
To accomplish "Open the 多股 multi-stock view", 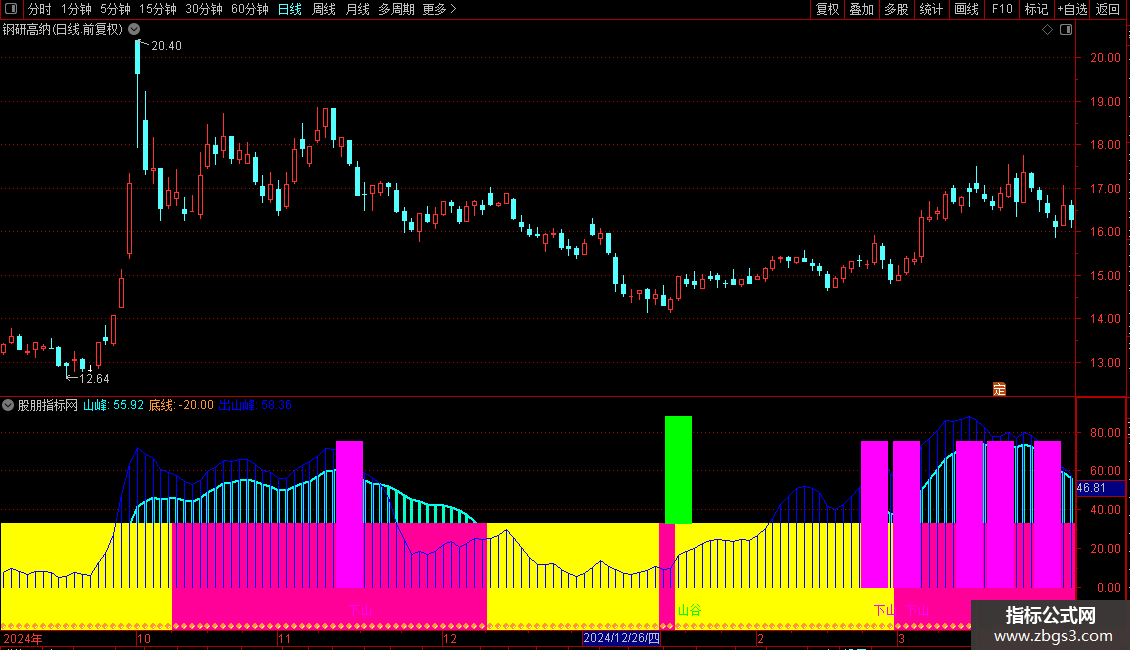I will (x=897, y=9).
